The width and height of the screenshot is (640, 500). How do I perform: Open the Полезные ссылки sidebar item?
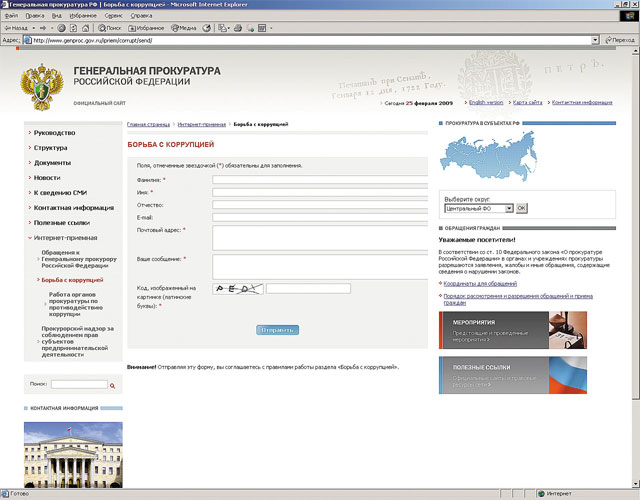coord(62,223)
